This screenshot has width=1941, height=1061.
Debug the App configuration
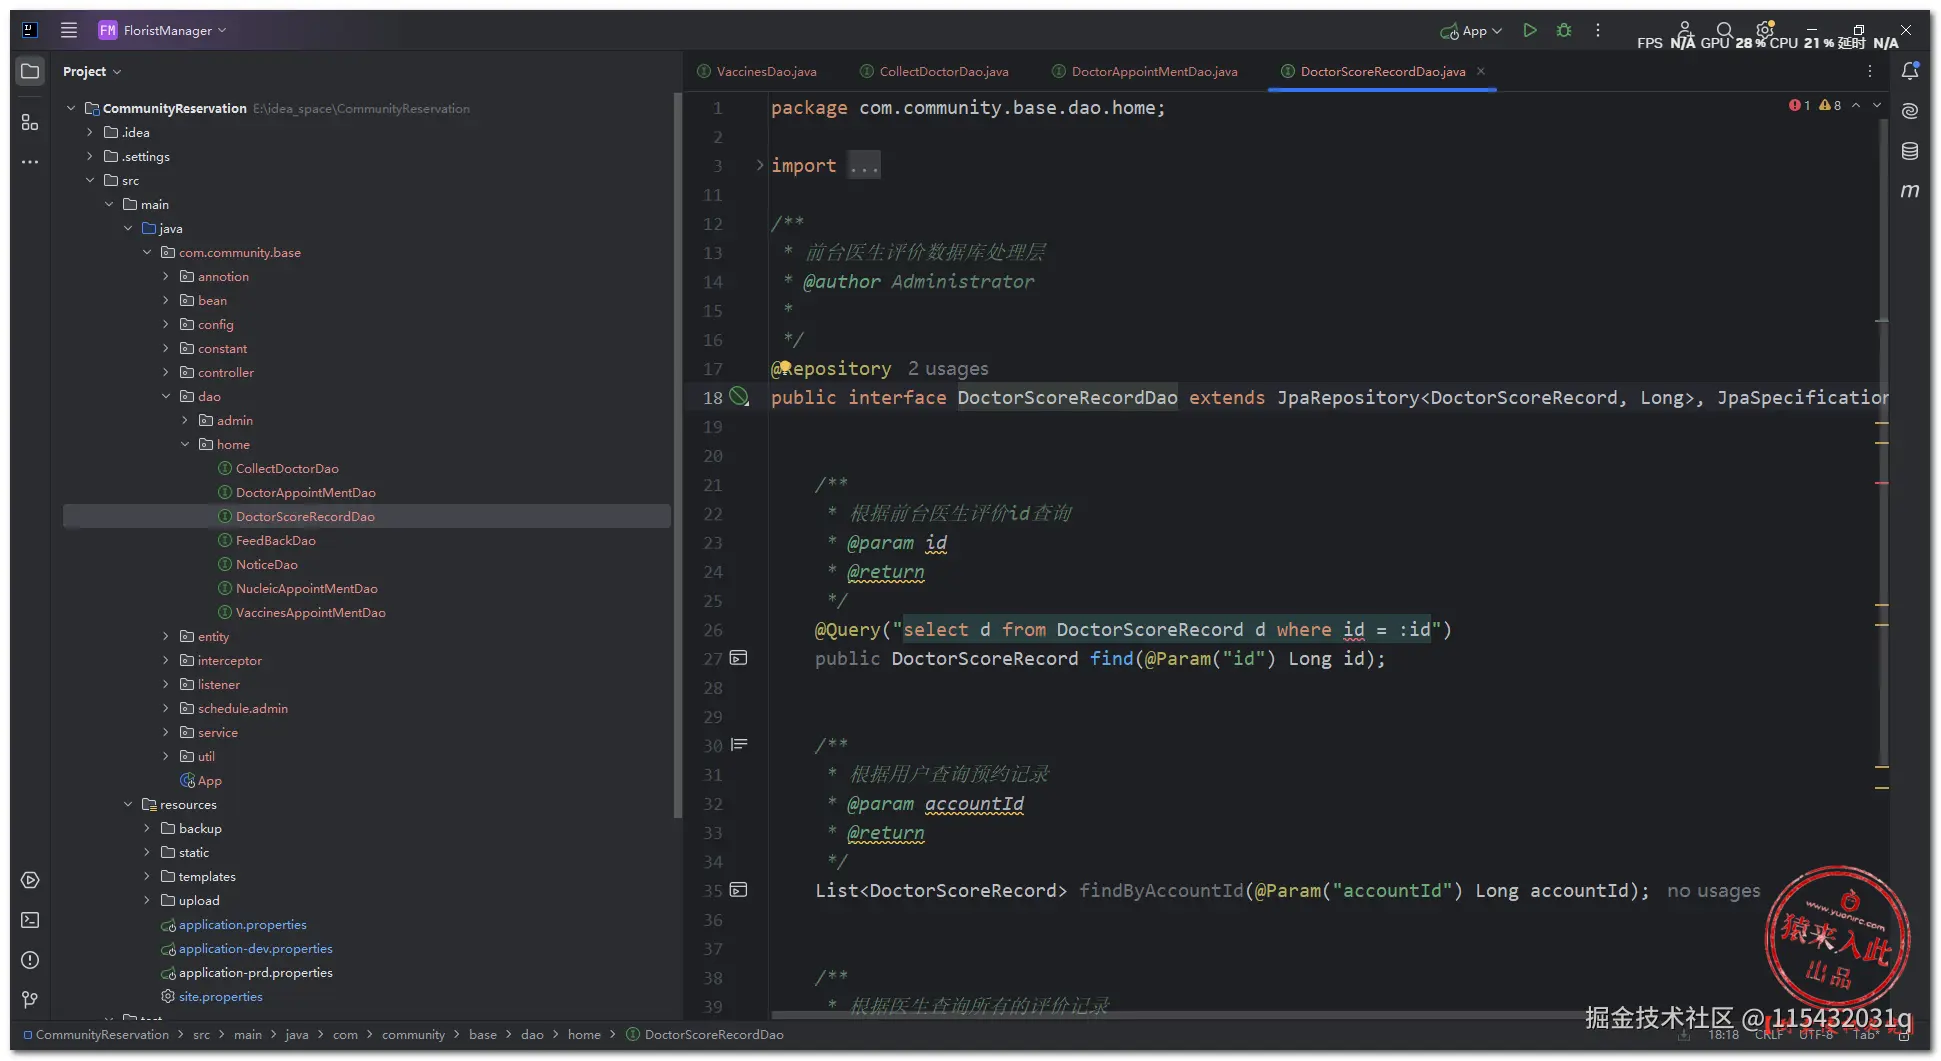(1564, 30)
